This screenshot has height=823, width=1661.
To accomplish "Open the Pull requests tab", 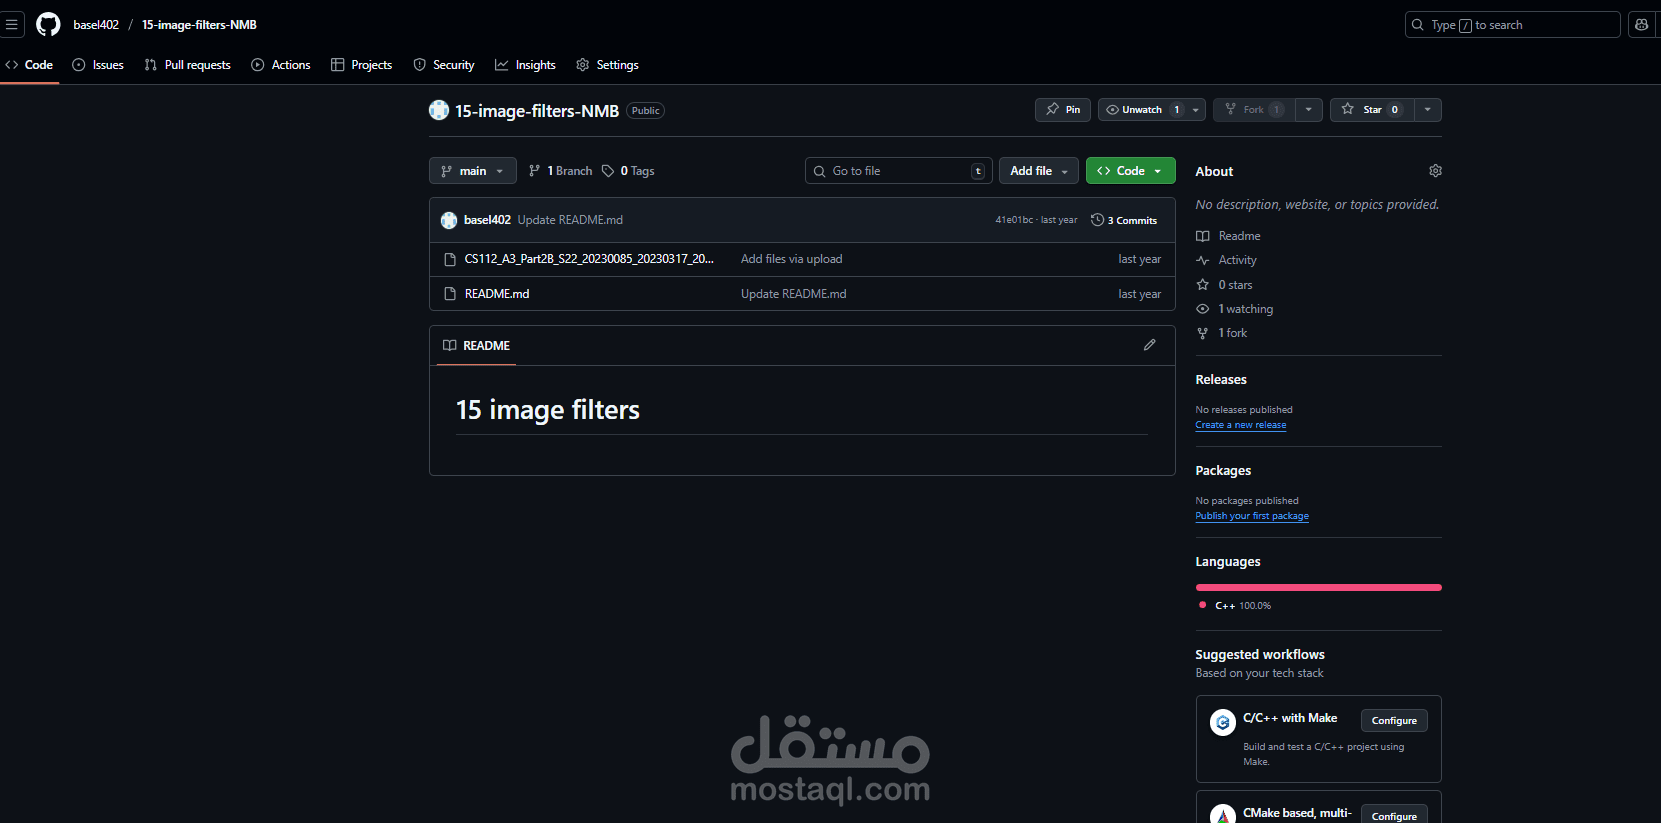I will pyautogui.click(x=187, y=65).
